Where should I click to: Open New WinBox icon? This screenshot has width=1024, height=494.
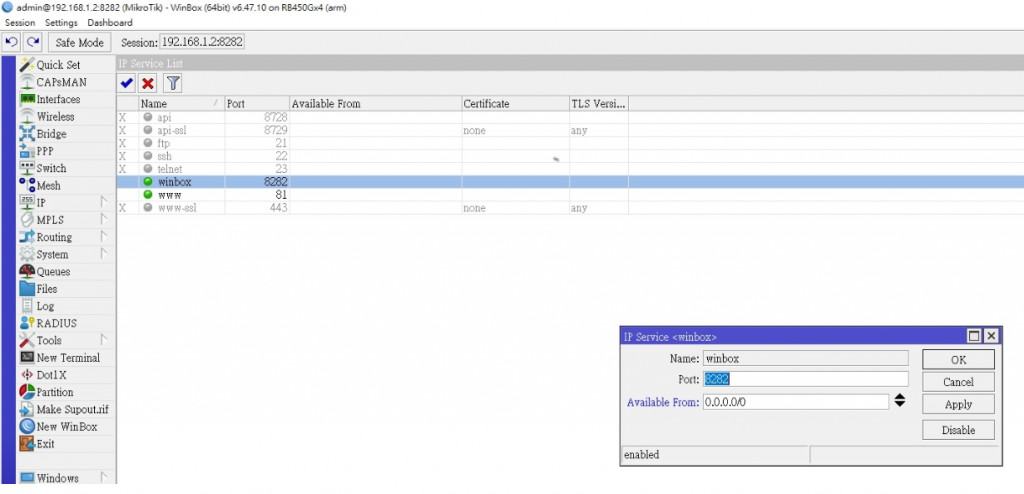coord(27,427)
